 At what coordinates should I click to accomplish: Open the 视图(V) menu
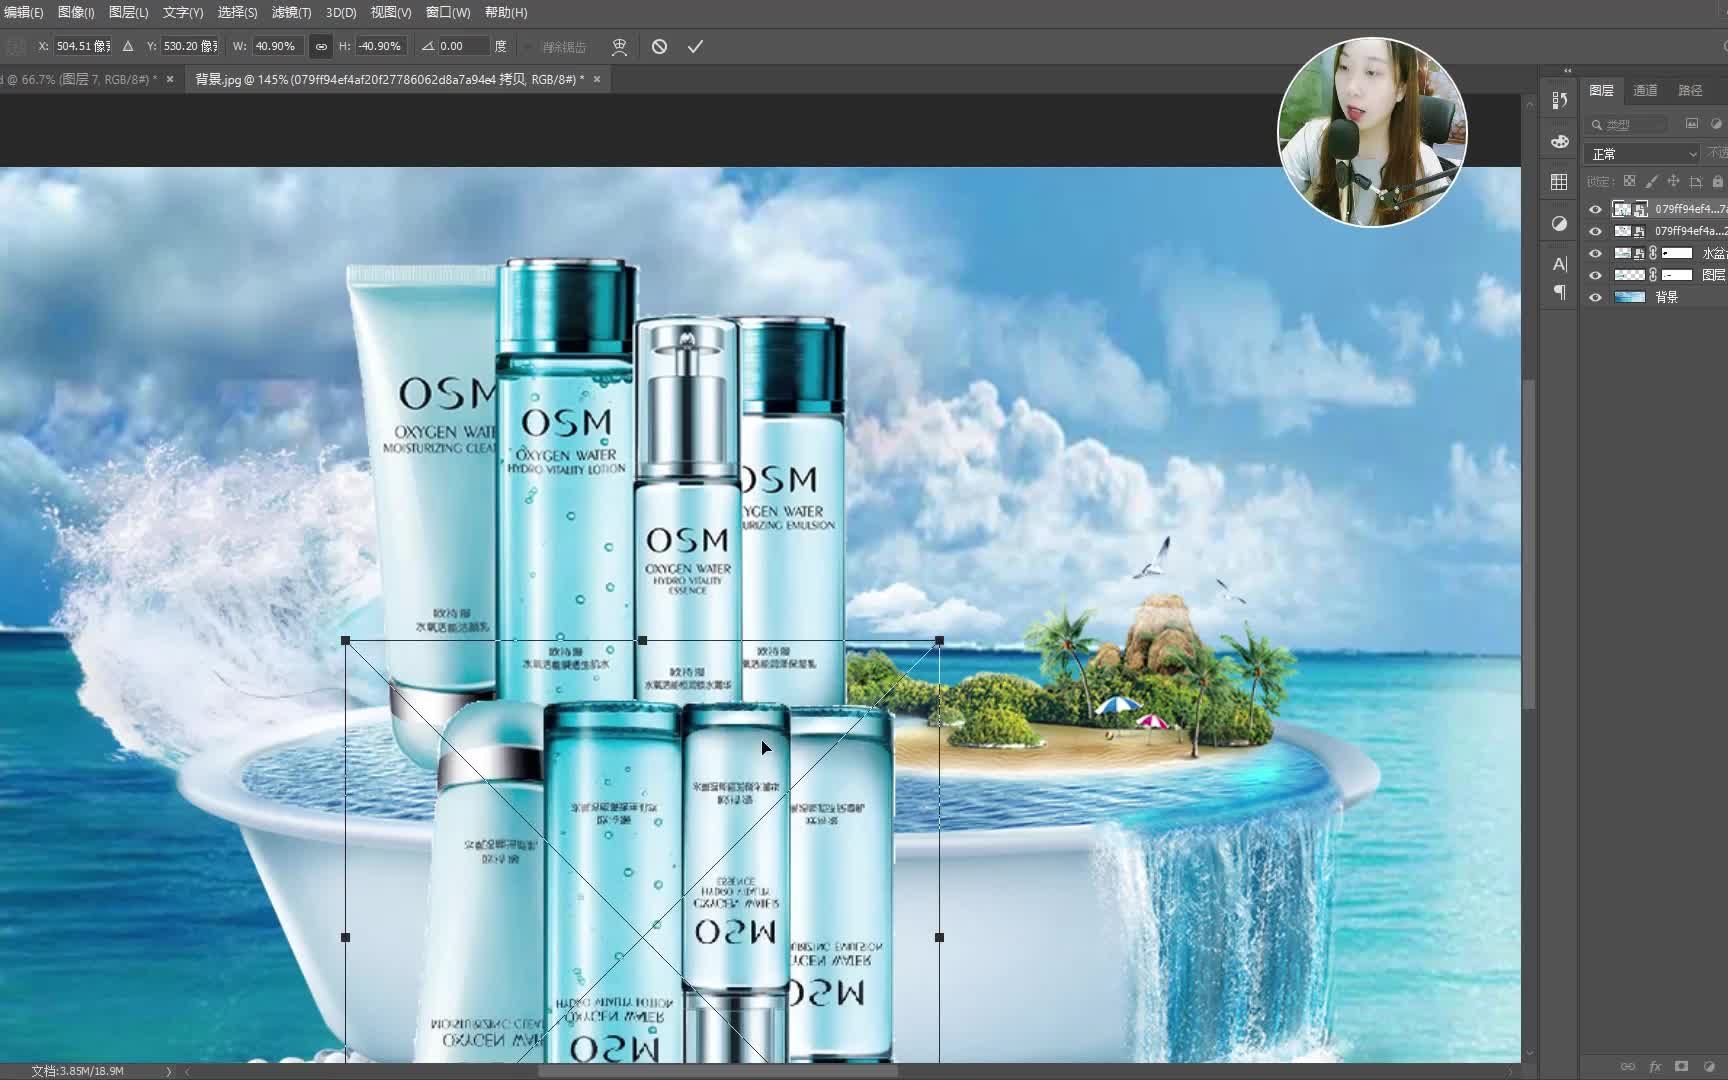[391, 12]
